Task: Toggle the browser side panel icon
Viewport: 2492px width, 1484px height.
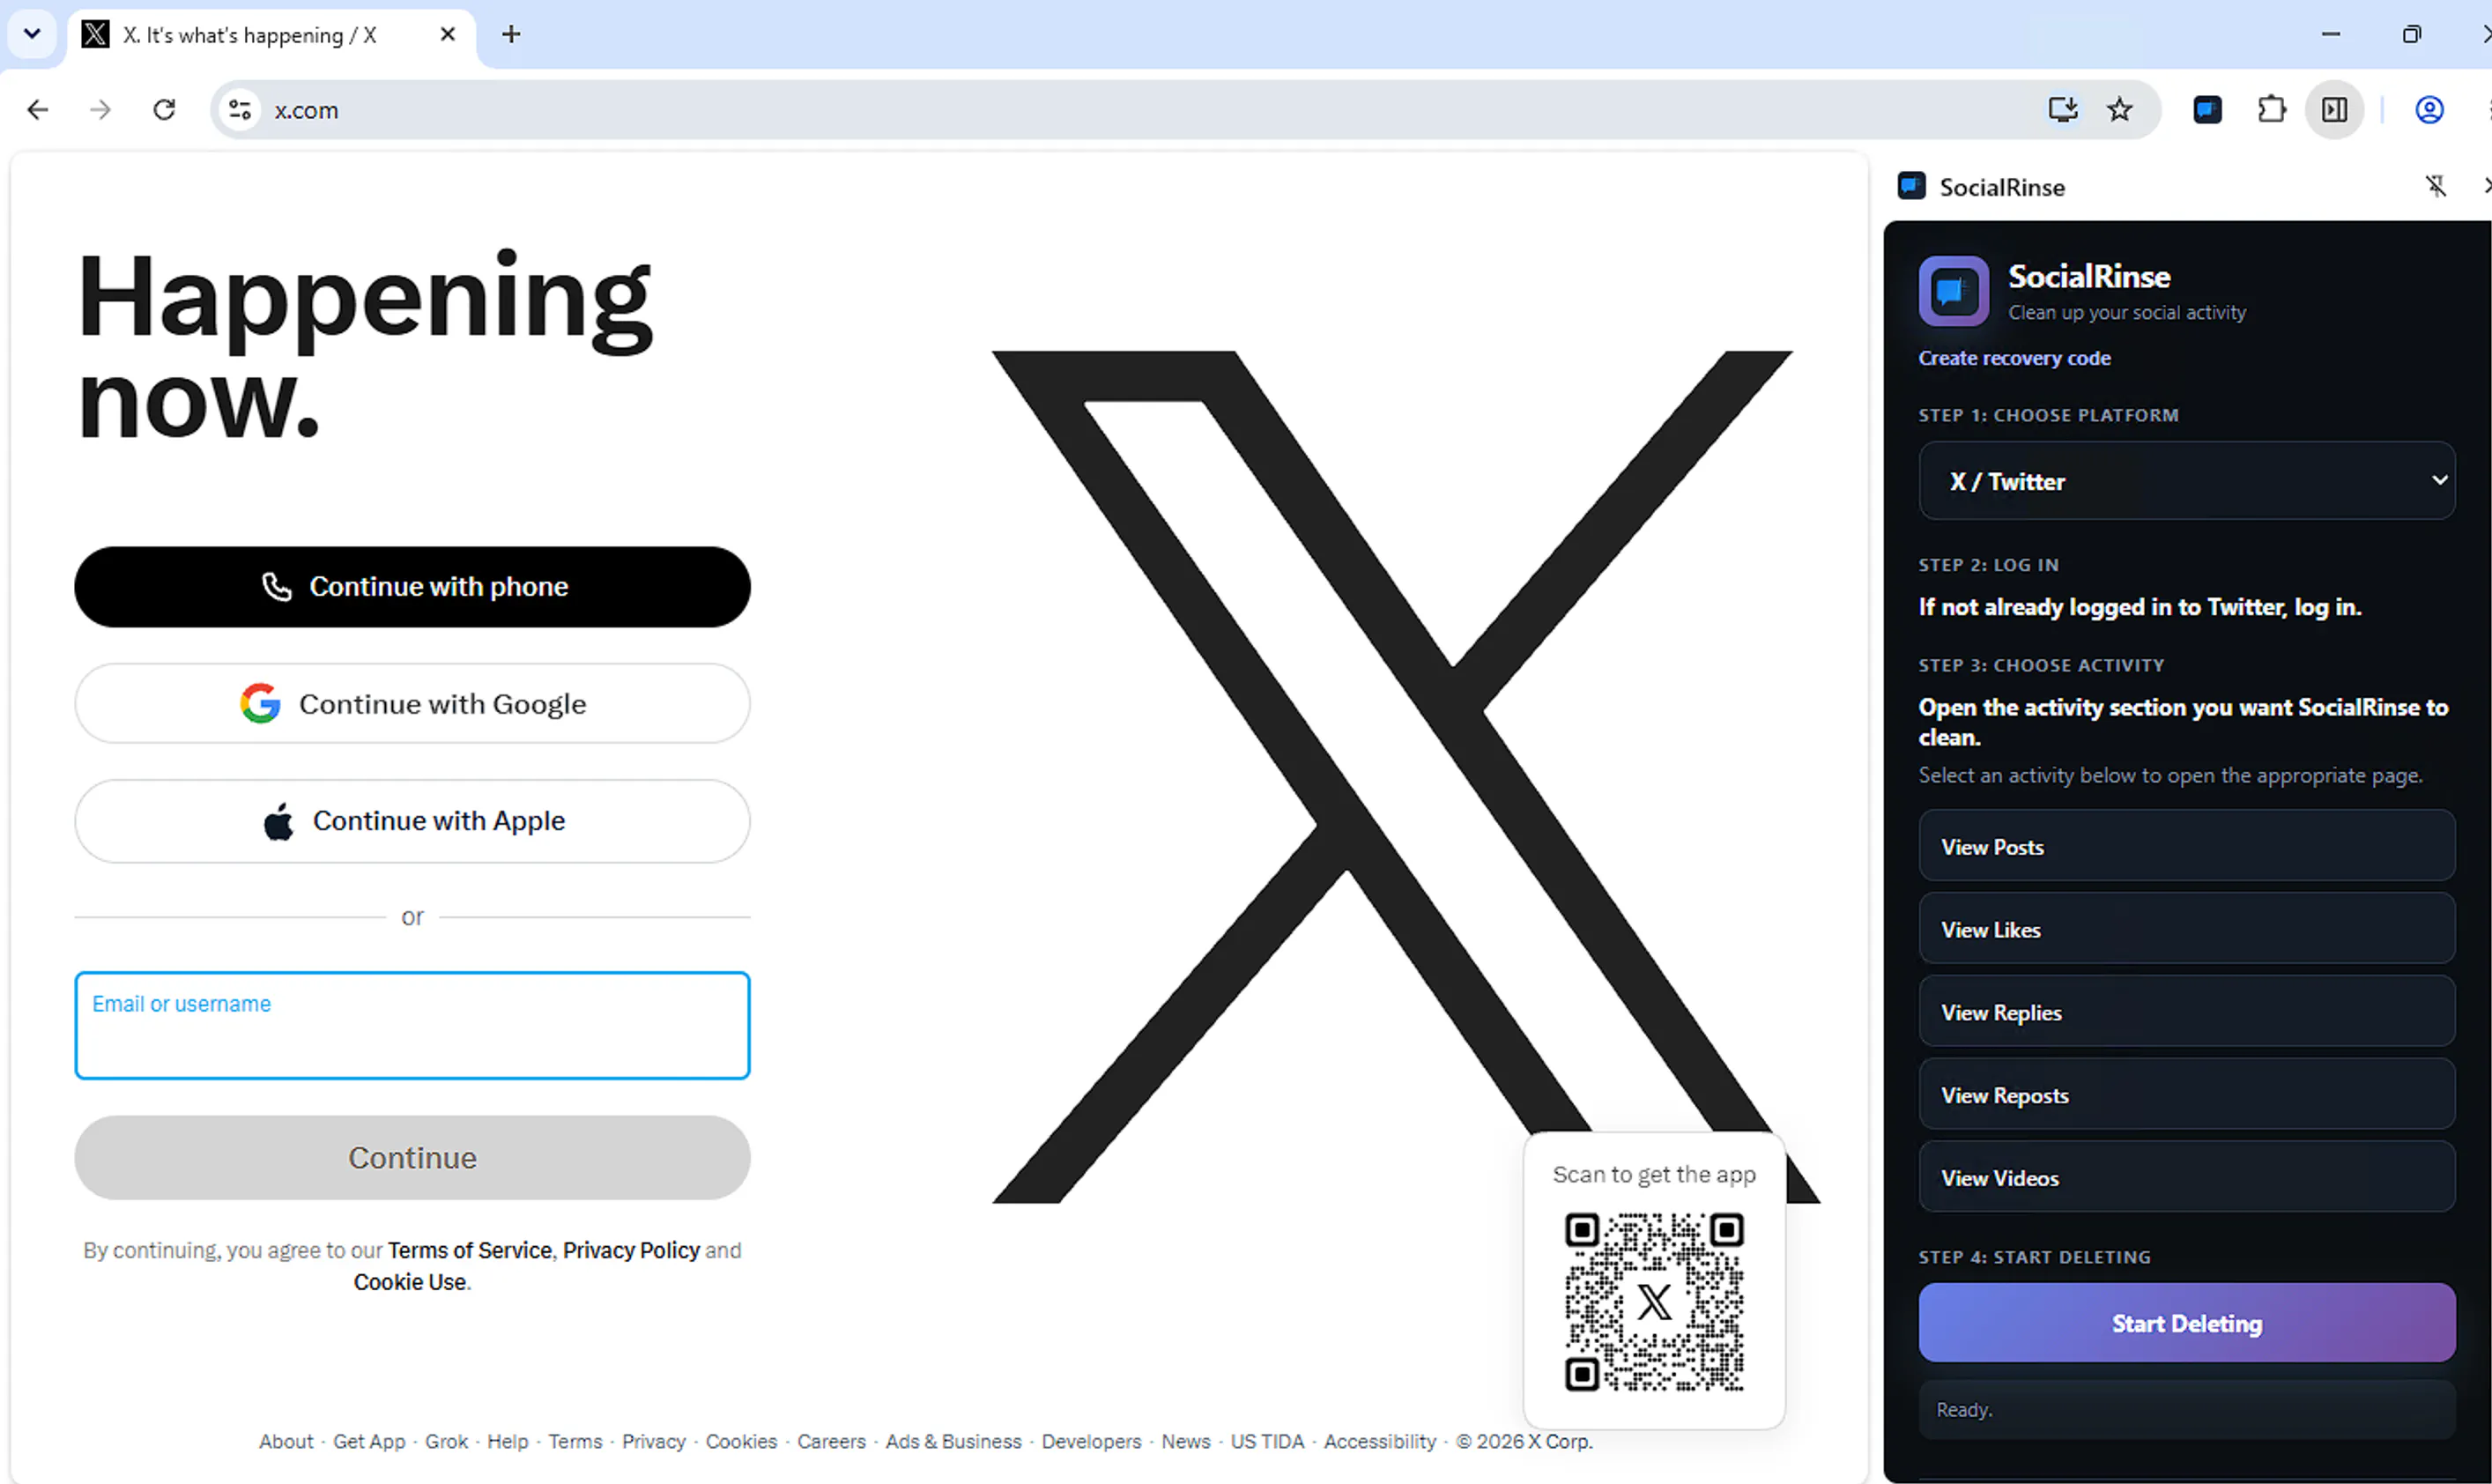Action: point(2335,109)
